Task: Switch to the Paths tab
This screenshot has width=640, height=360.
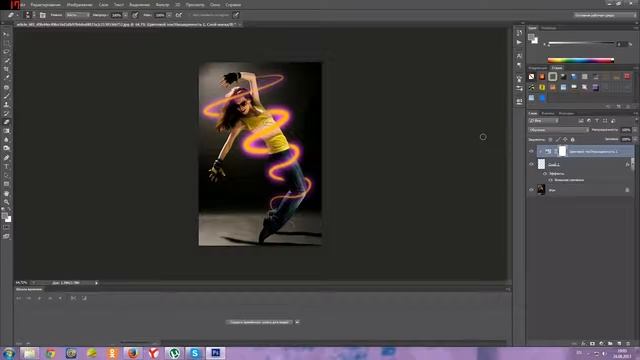Action: click(x=566, y=113)
